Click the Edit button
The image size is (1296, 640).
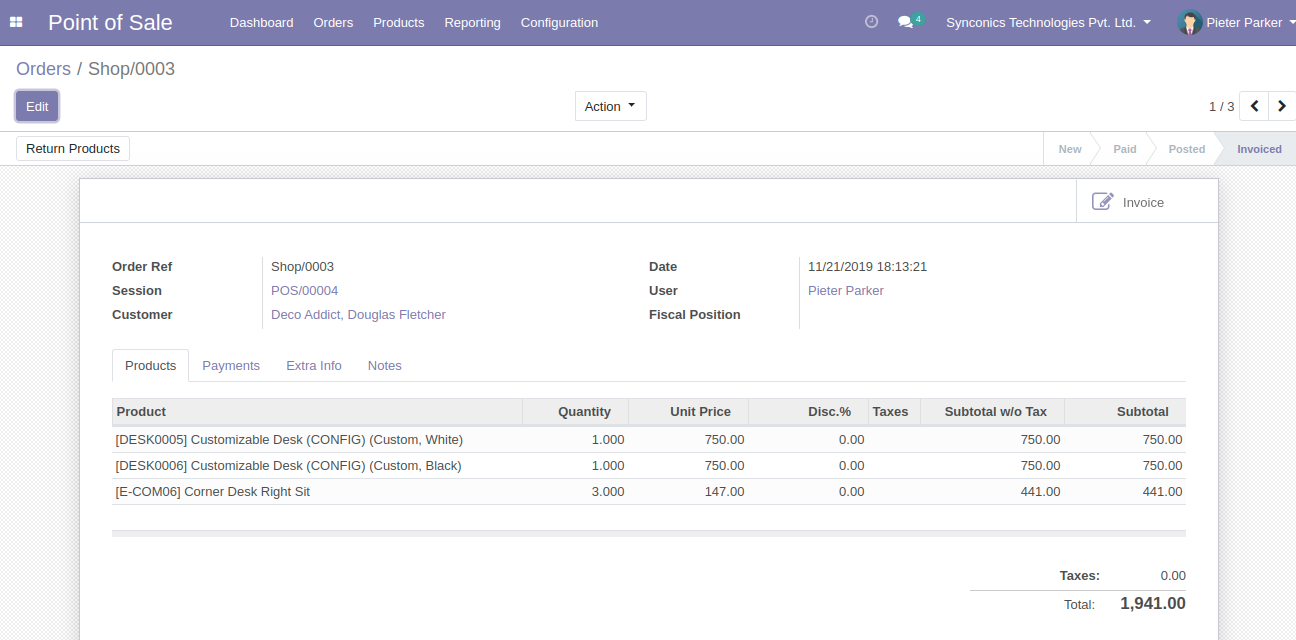coord(37,106)
